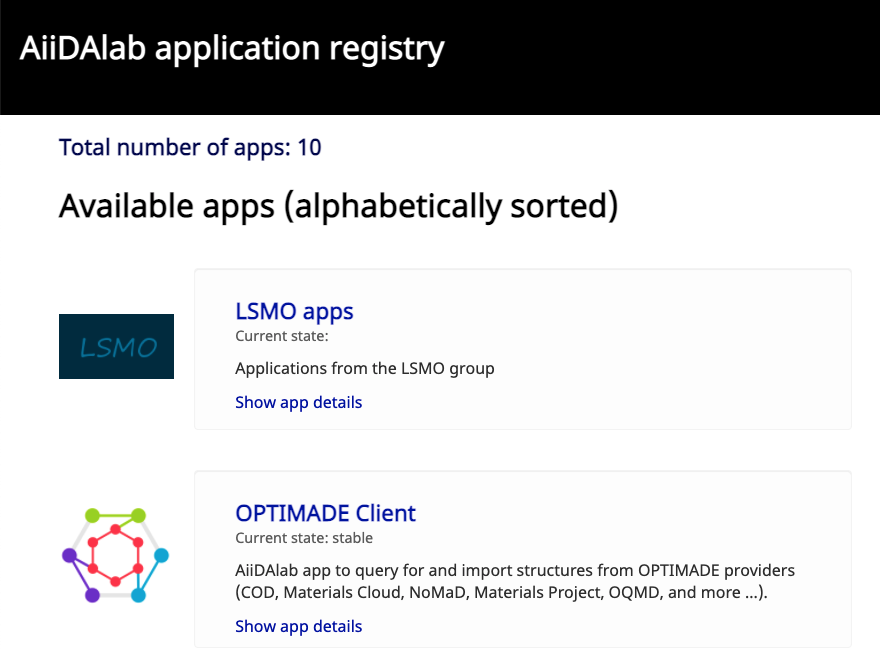Image resolution: width=880 pixels, height=655 pixels.
Task: Click the 'Available apps (alphabetically sorted)' heading
Action: [x=338, y=206]
